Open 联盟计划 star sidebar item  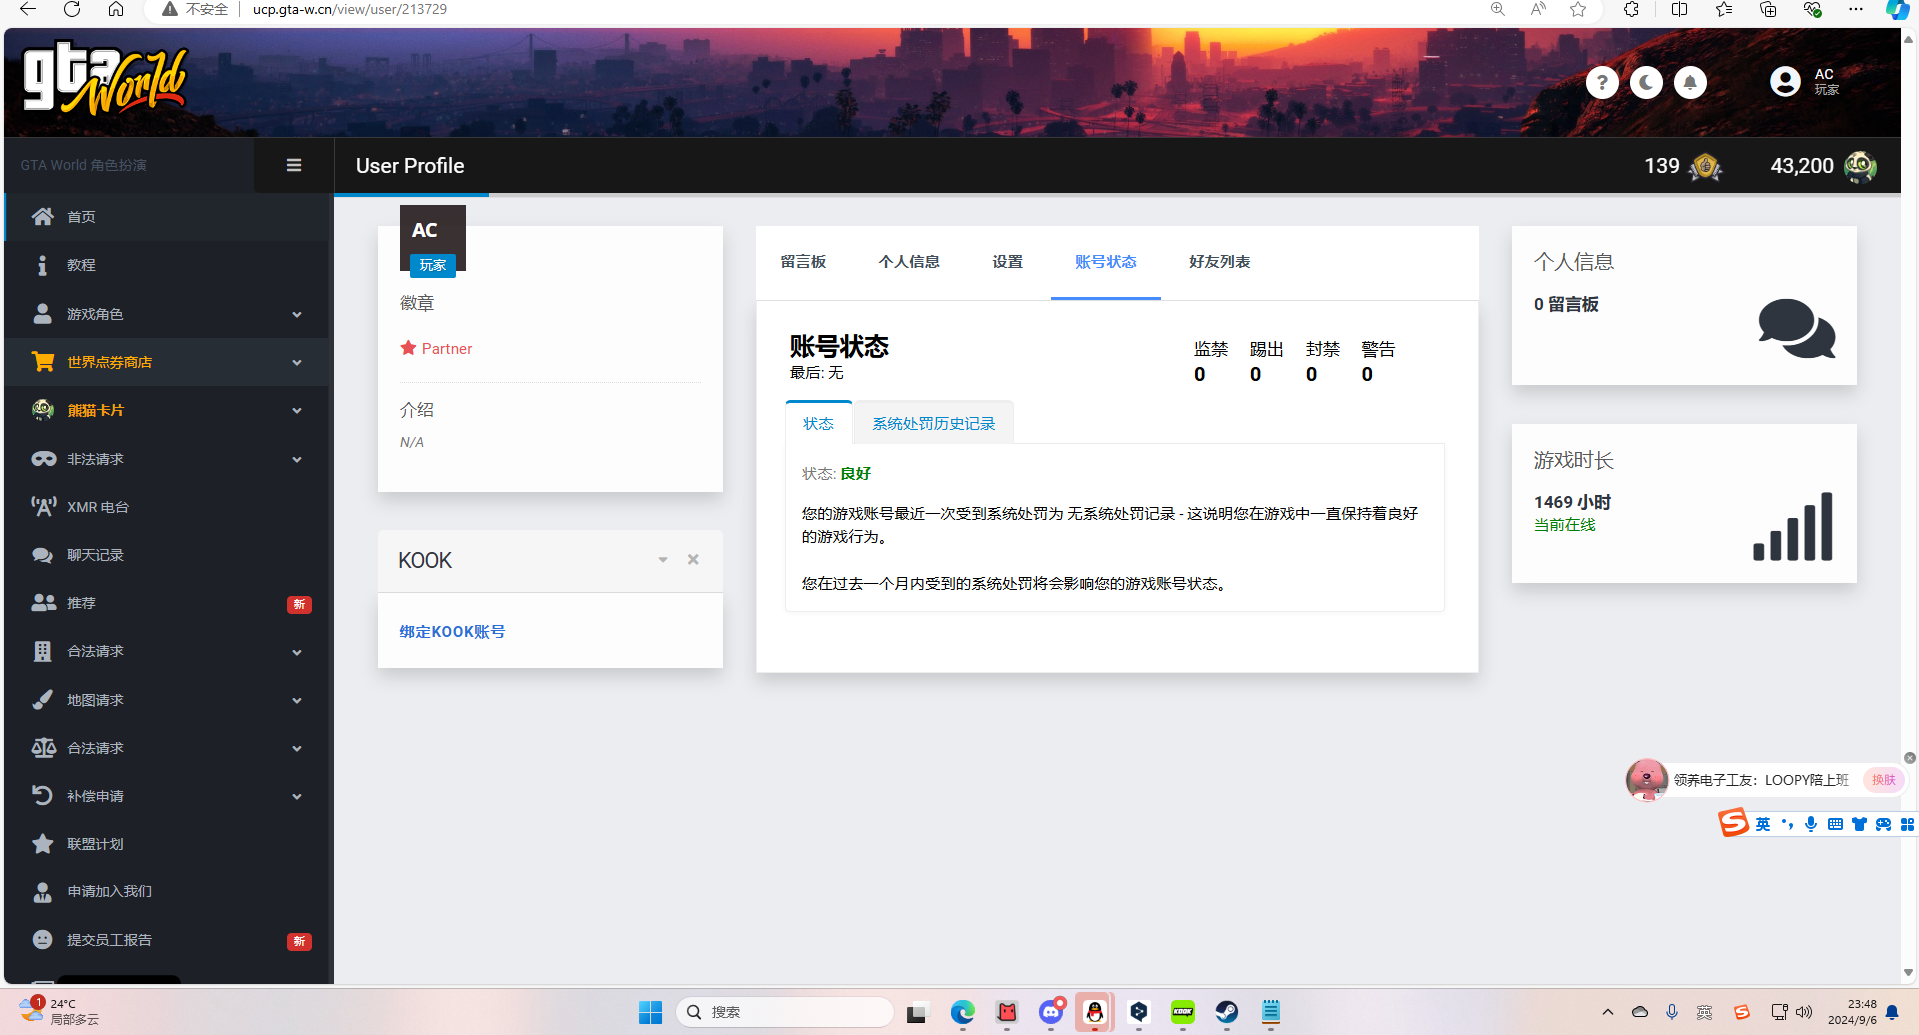[x=167, y=844]
